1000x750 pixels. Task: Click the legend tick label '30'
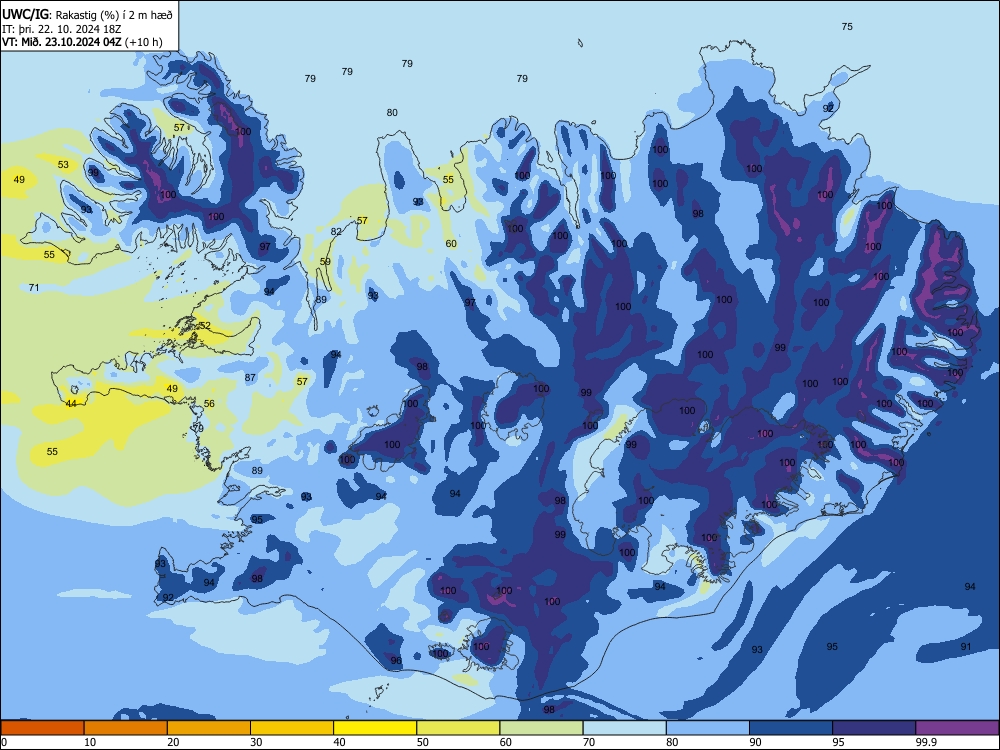256,742
